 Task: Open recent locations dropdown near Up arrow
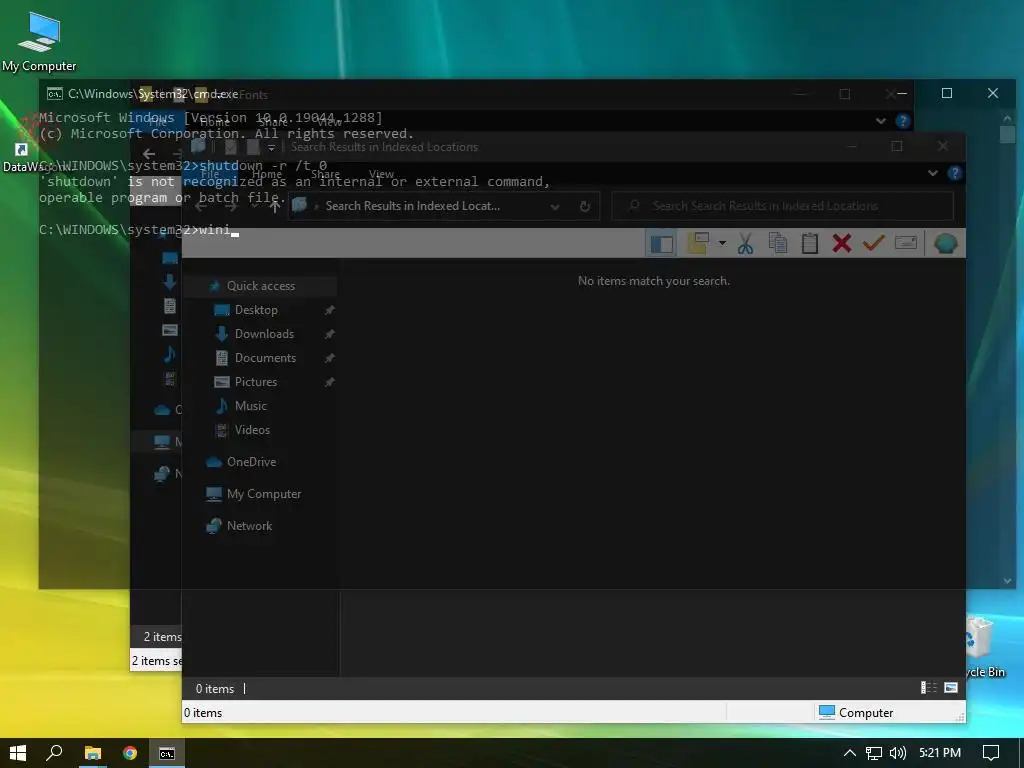pyautogui.click(x=254, y=206)
